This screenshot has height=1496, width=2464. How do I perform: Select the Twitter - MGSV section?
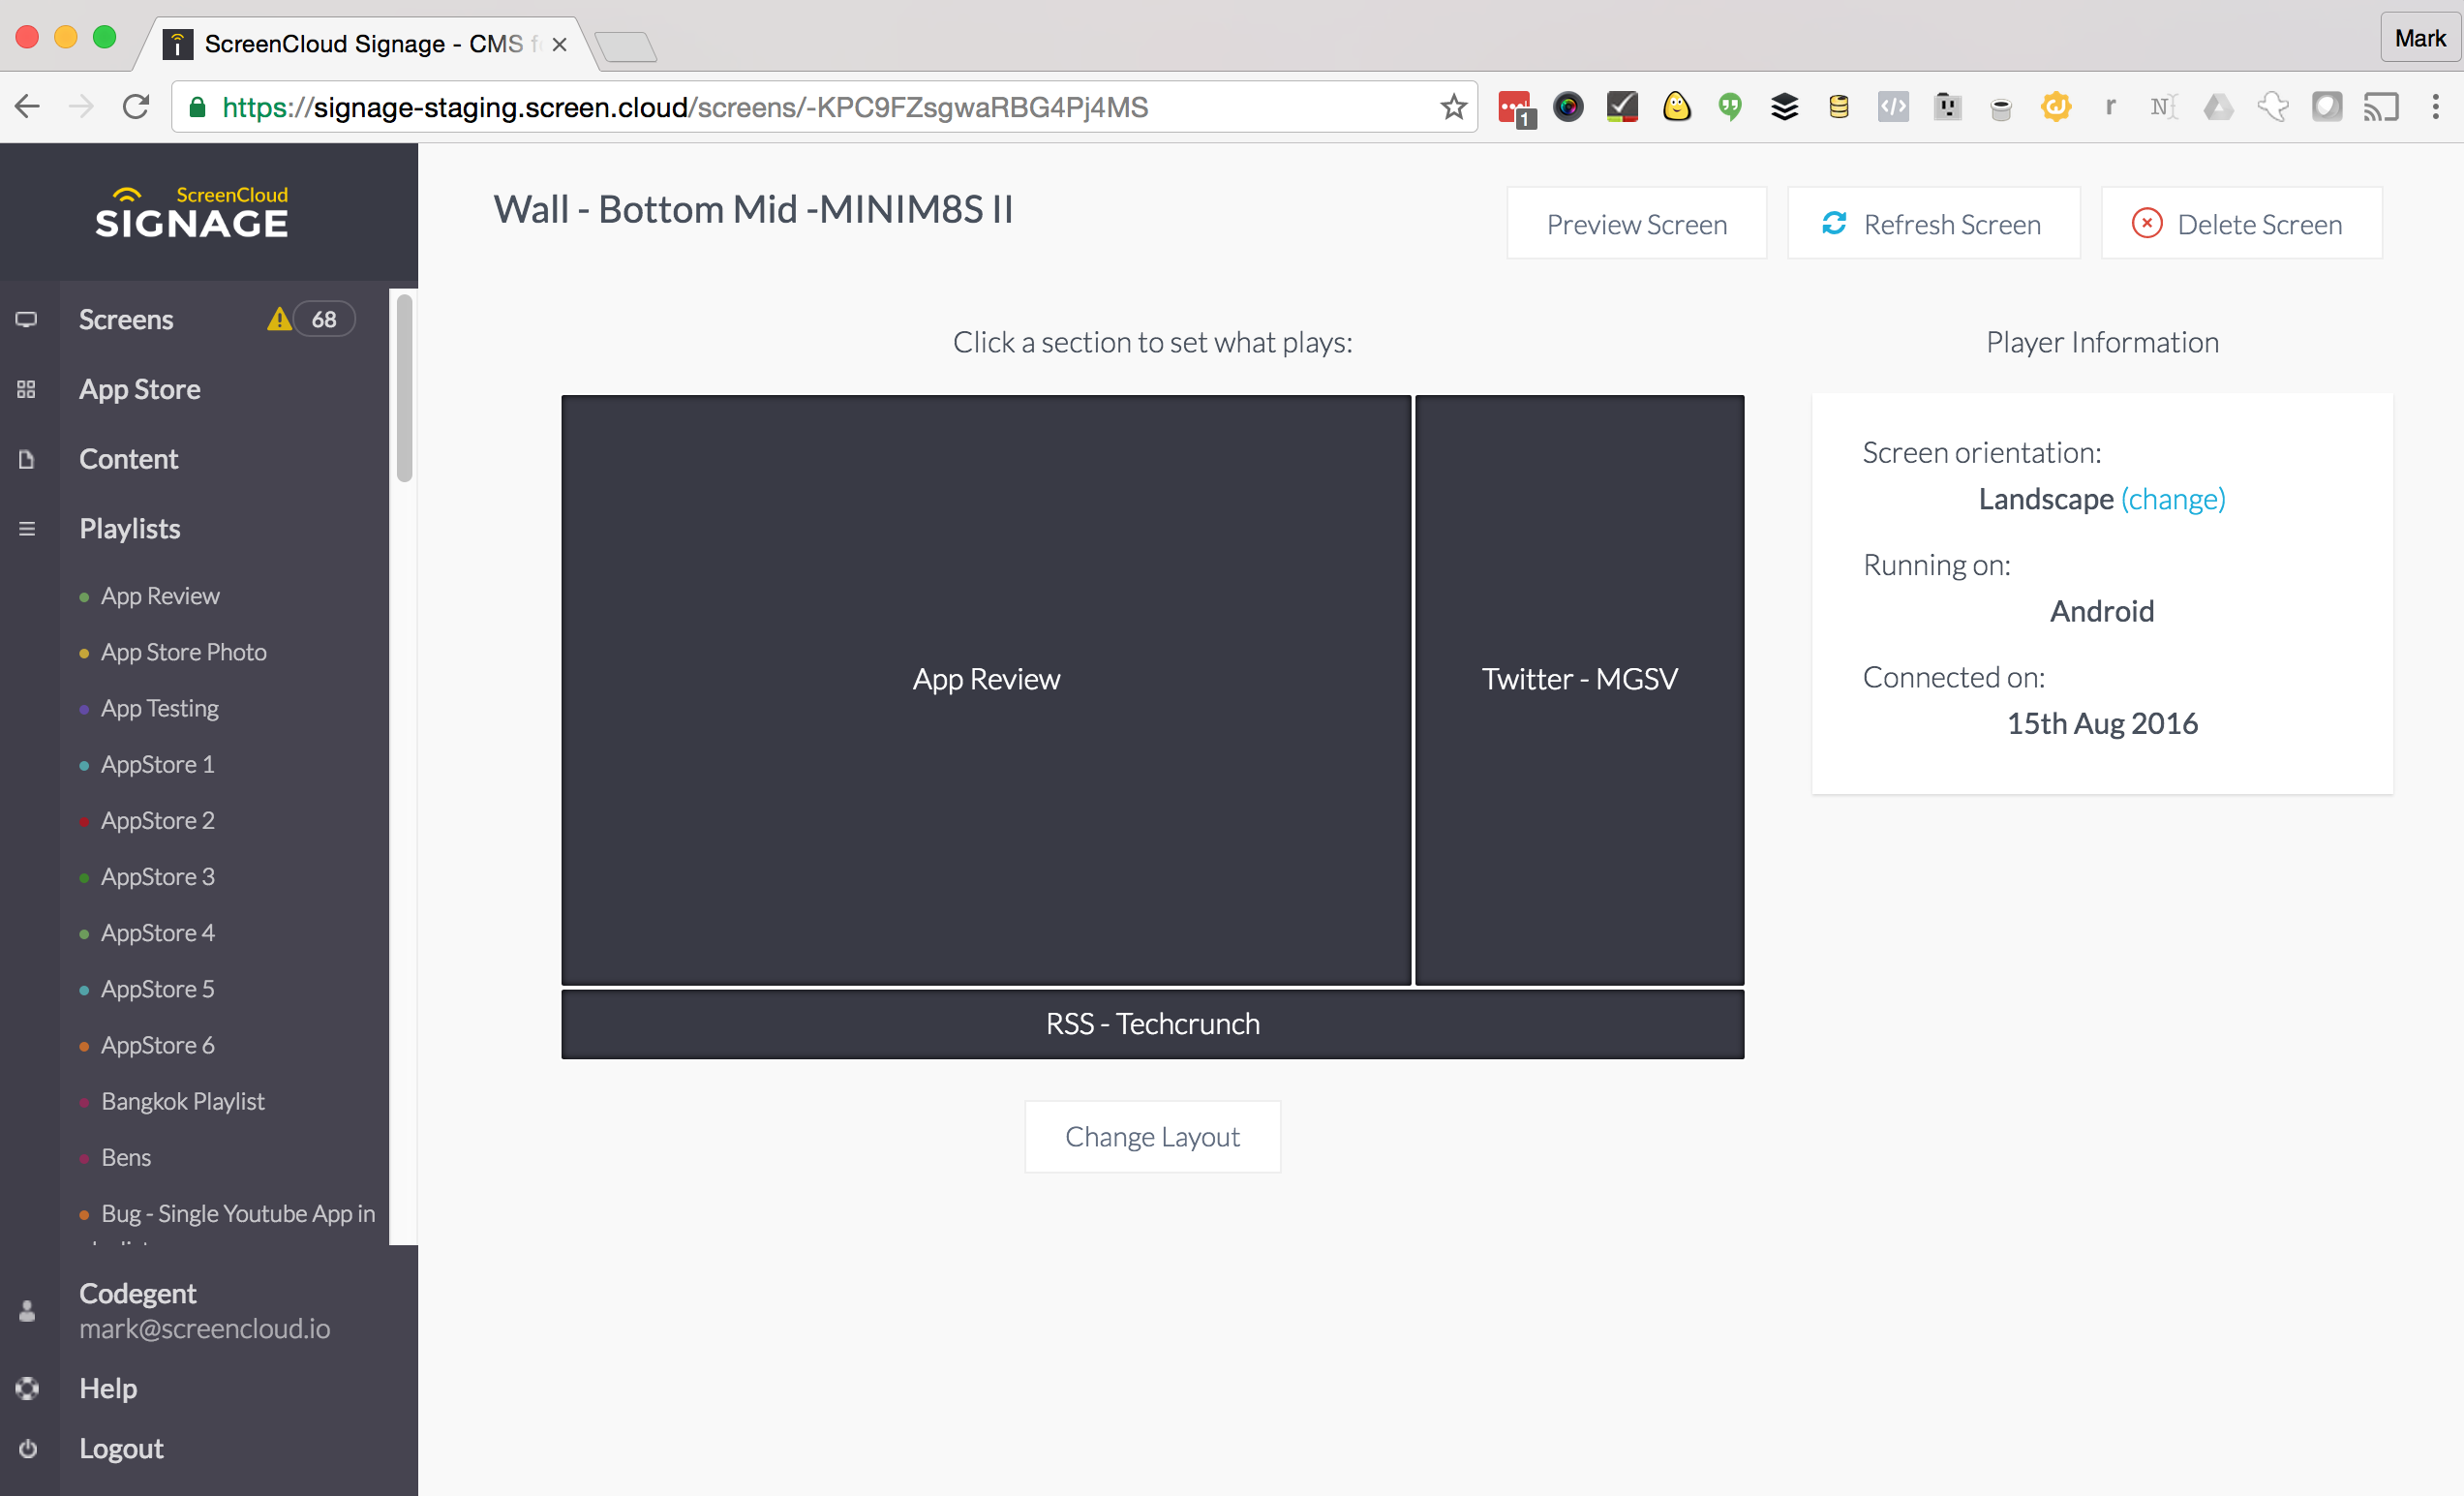(x=1579, y=679)
